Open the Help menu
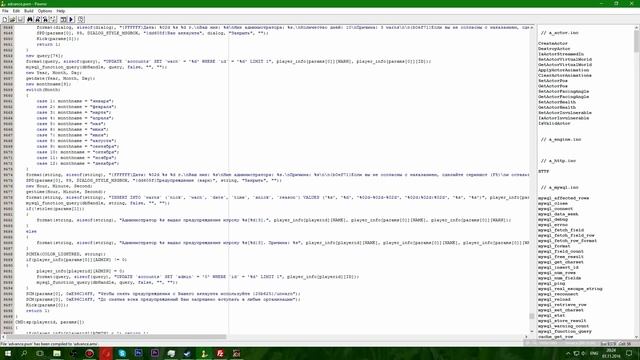 pos(61,11)
